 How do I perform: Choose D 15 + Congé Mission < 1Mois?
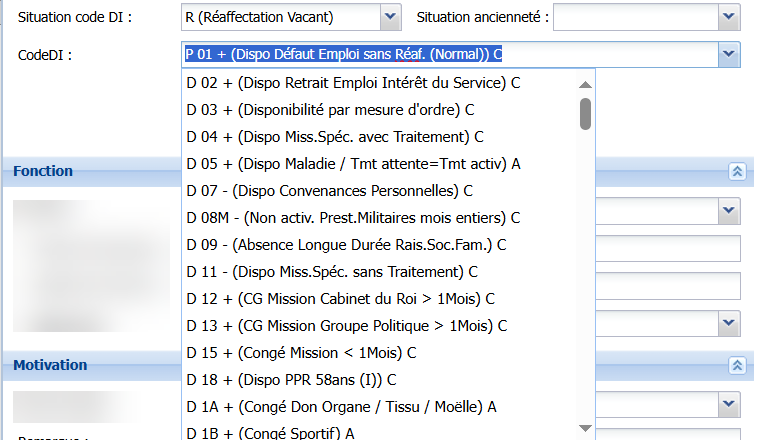point(300,352)
